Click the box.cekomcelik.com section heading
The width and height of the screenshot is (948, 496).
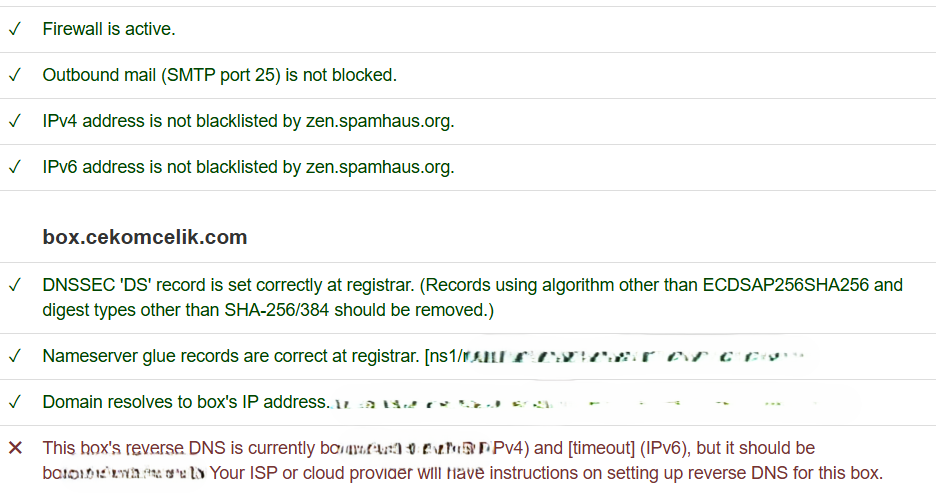(145, 237)
